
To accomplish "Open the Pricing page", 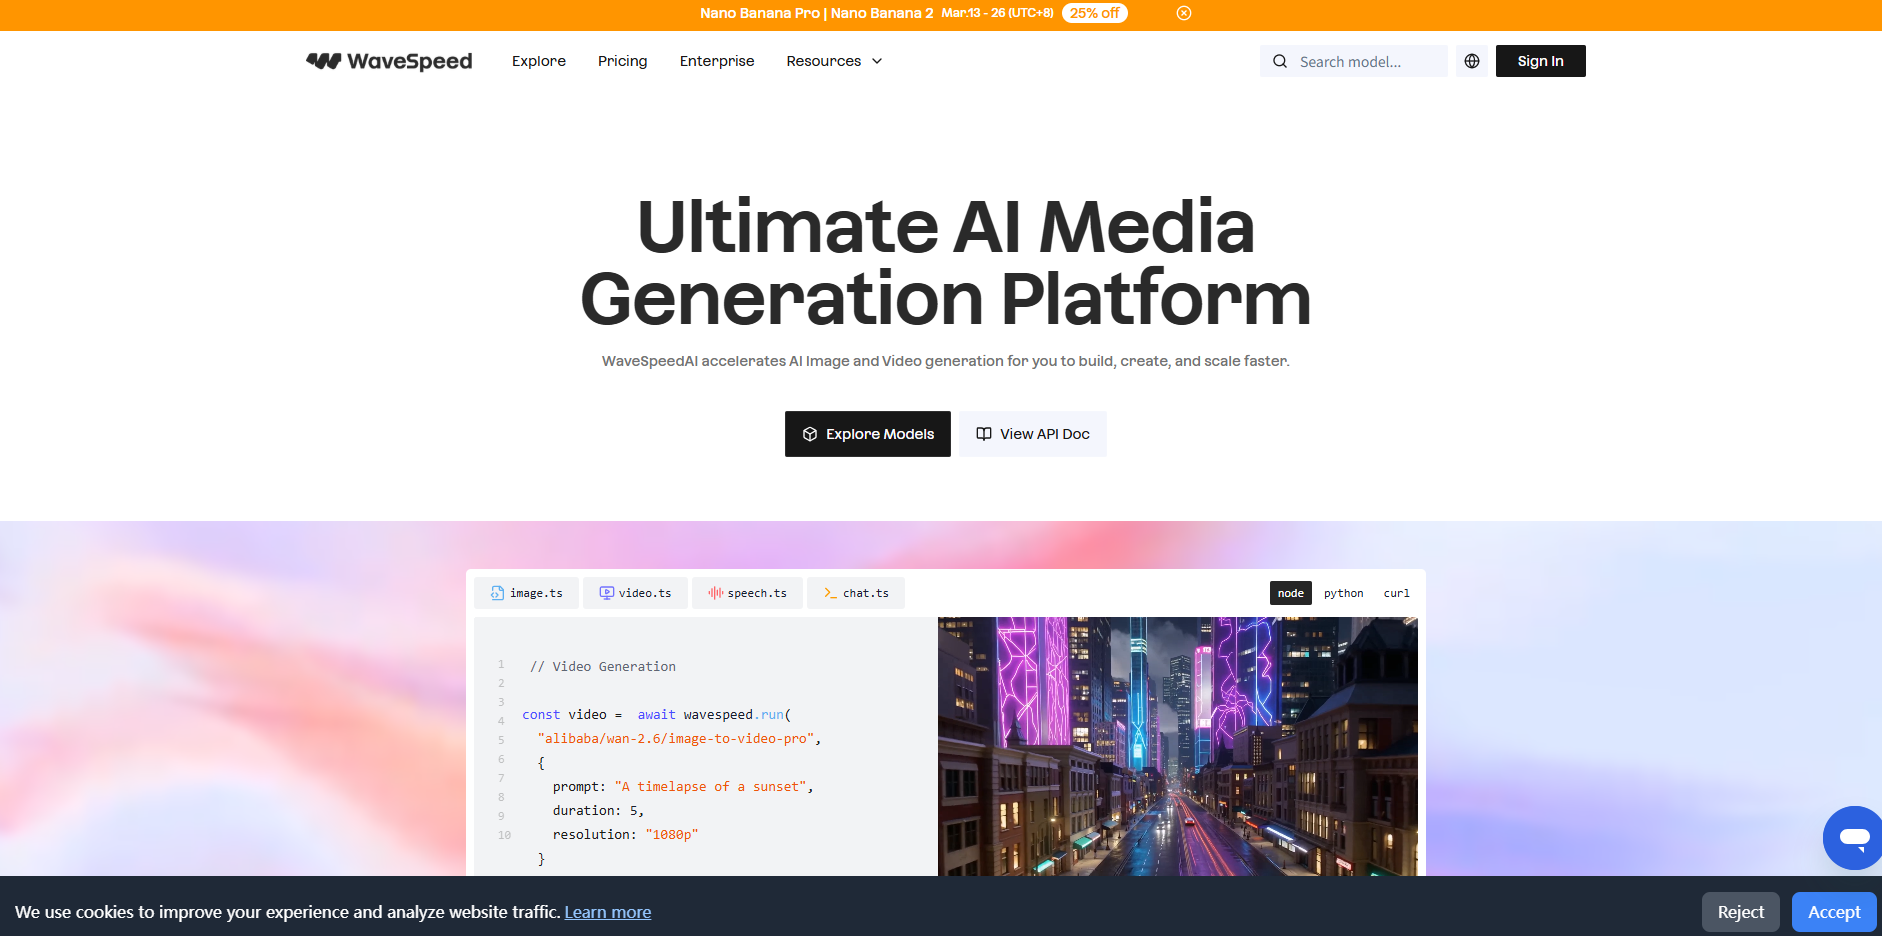I will tap(622, 61).
